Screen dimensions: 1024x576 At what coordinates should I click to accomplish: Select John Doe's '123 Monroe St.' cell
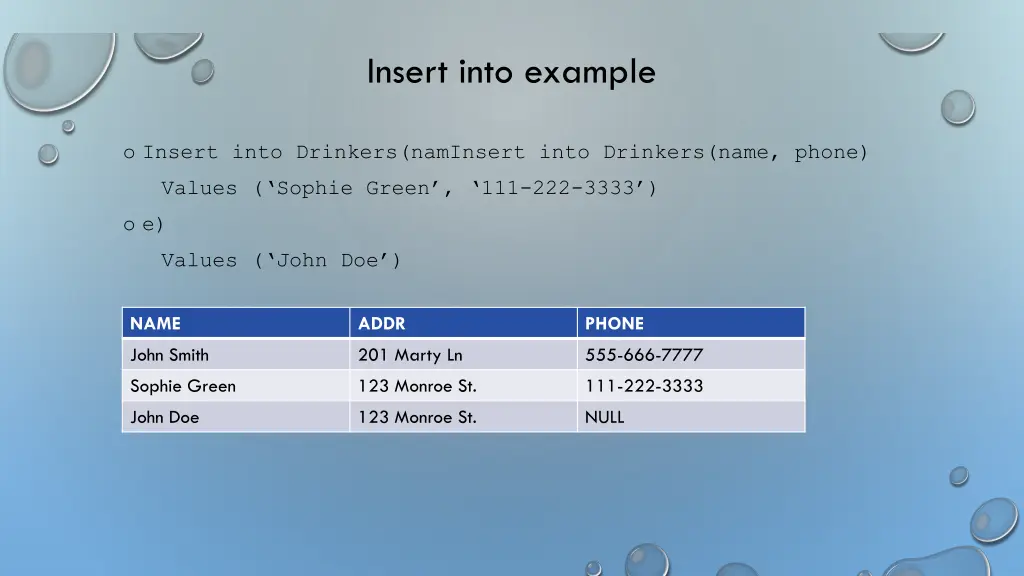(463, 417)
